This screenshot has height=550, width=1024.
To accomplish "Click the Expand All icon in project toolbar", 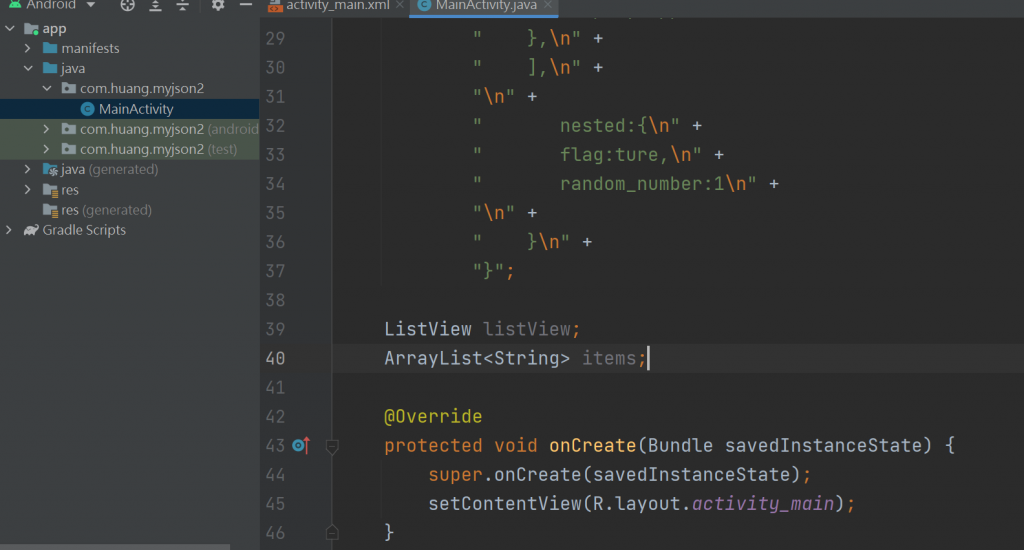I will pos(155,5).
